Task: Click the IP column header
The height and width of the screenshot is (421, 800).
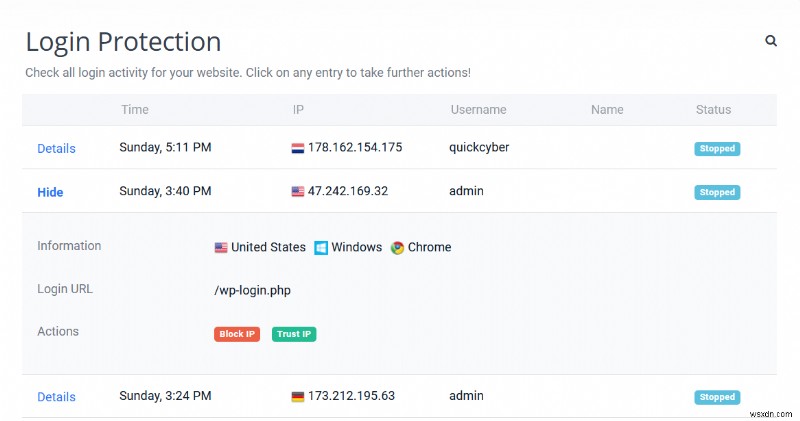Action: (x=298, y=110)
